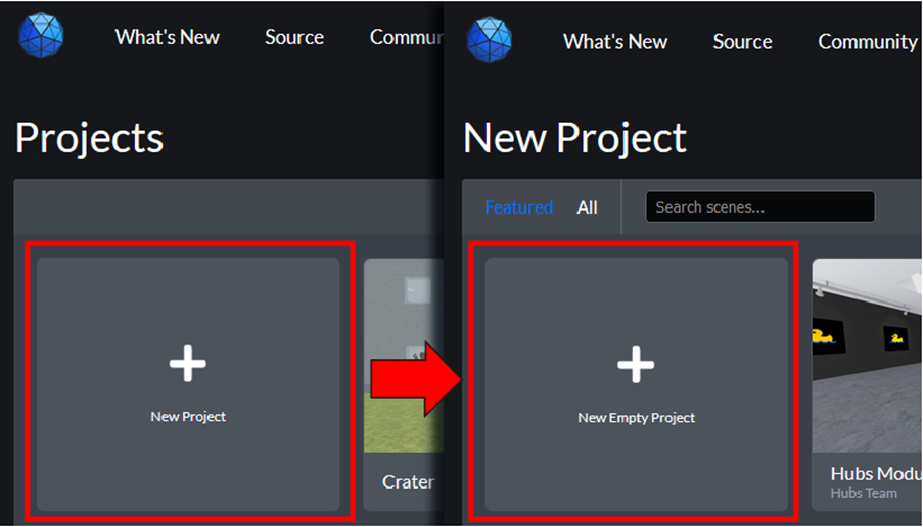Focus the Search scenes input field
The height and width of the screenshot is (527, 923).
760,207
